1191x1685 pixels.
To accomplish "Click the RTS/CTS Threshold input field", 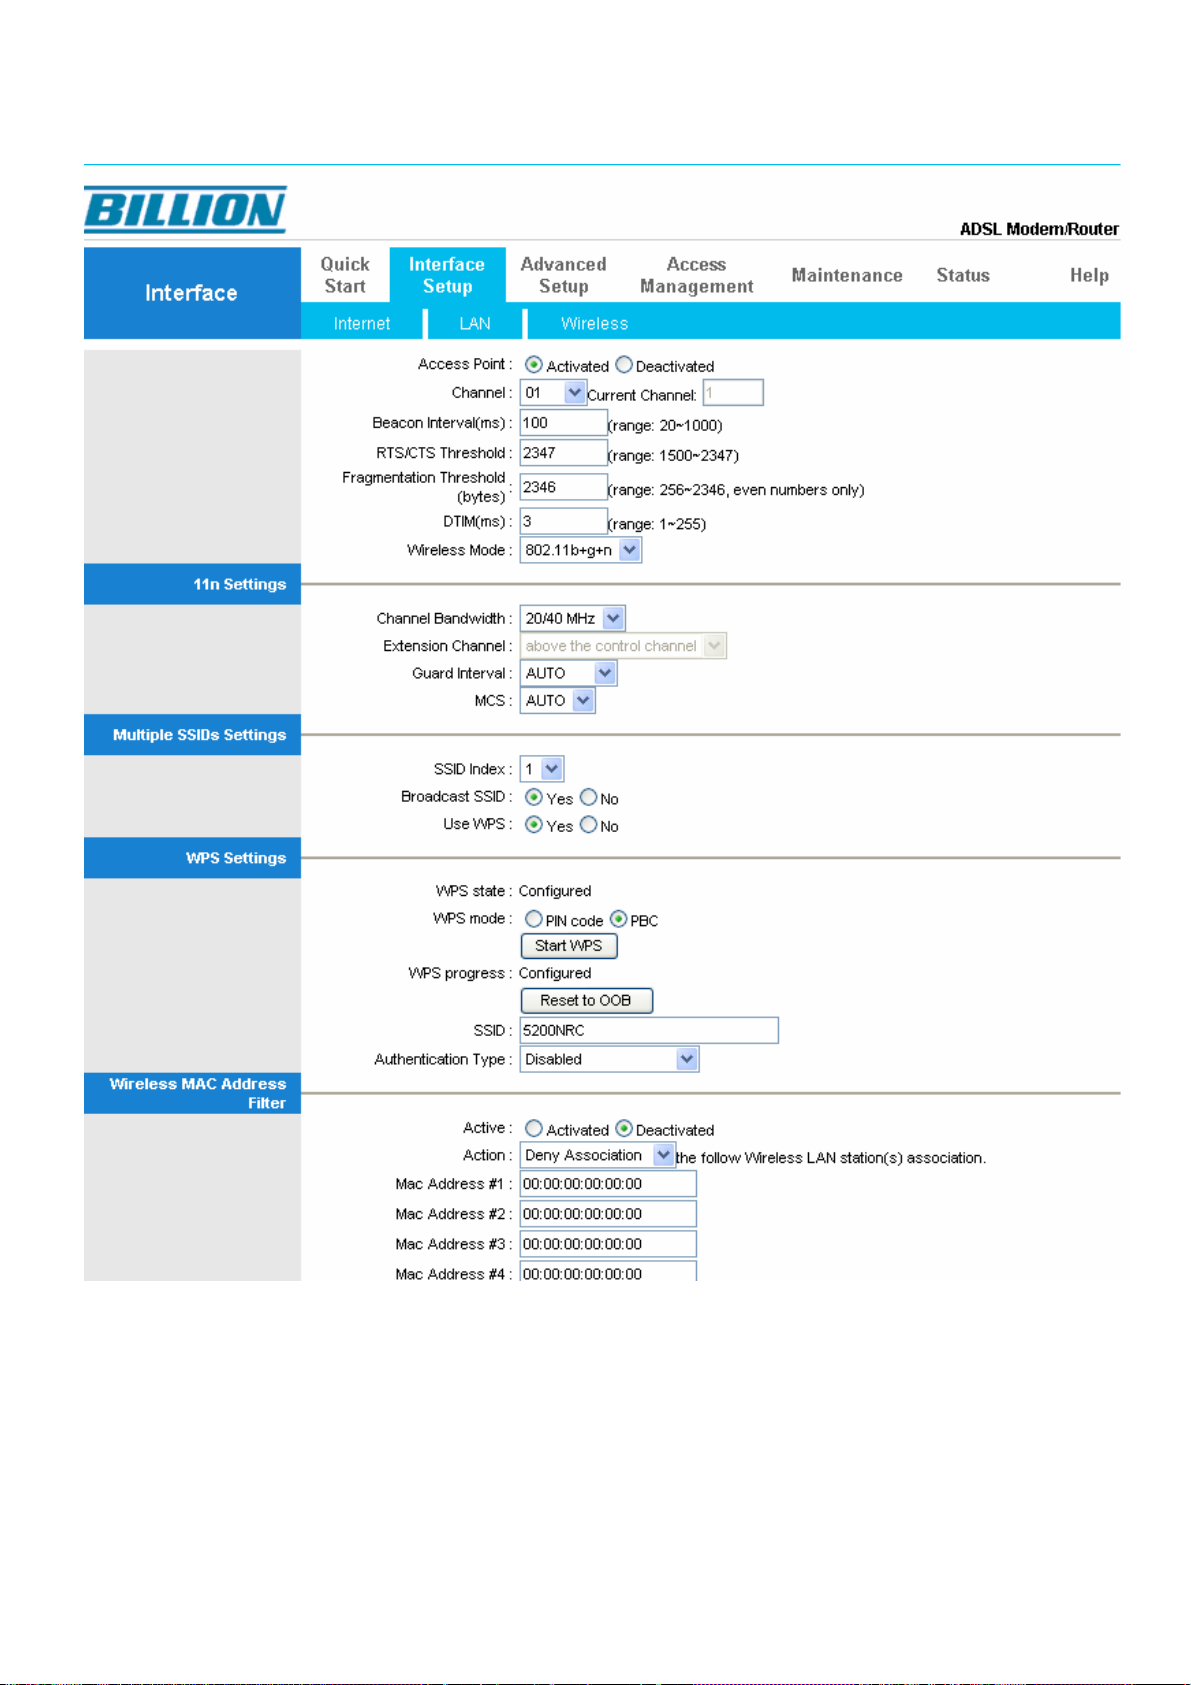I will click(564, 453).
